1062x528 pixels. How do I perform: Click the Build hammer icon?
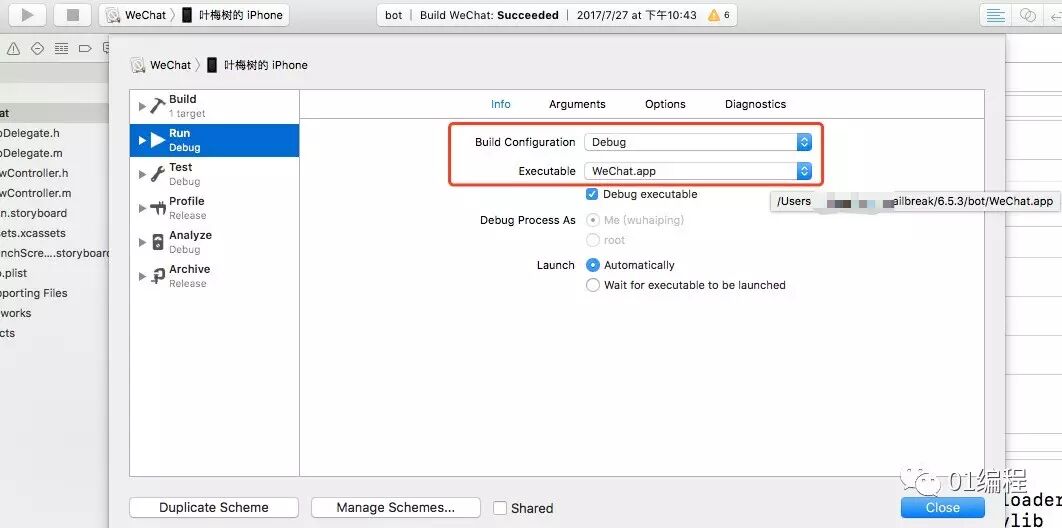pyautogui.click(x=158, y=106)
